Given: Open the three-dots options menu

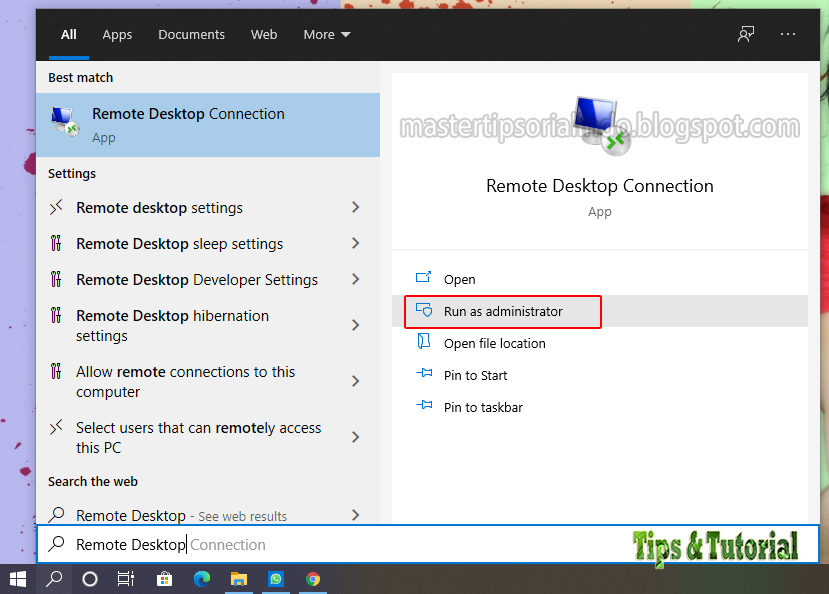Looking at the screenshot, I should tap(788, 34).
